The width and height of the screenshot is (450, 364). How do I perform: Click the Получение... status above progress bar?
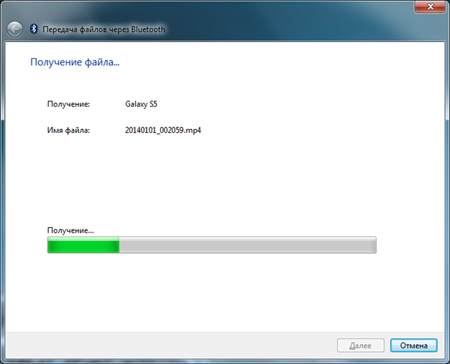click(70, 230)
